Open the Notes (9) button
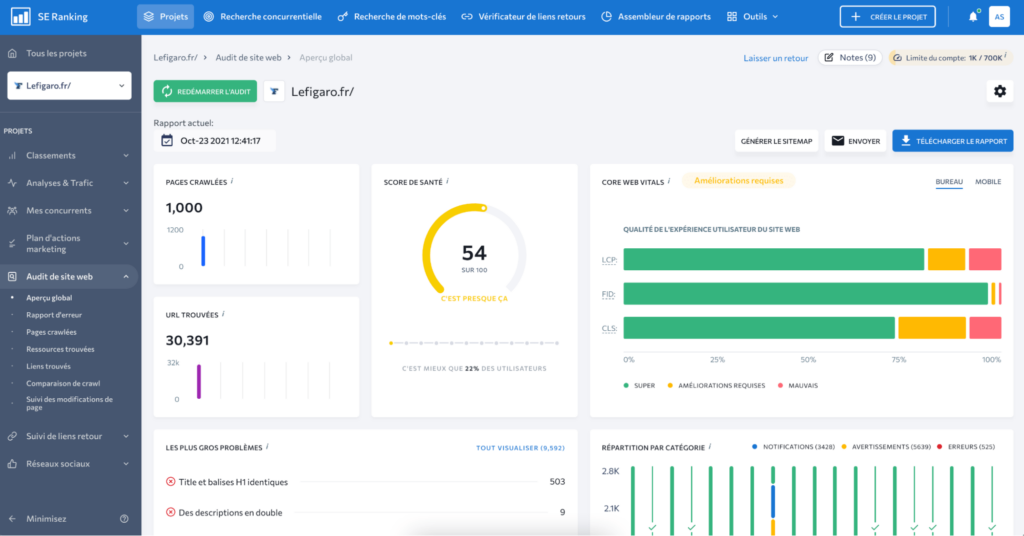1024x536 pixels. tap(850, 57)
